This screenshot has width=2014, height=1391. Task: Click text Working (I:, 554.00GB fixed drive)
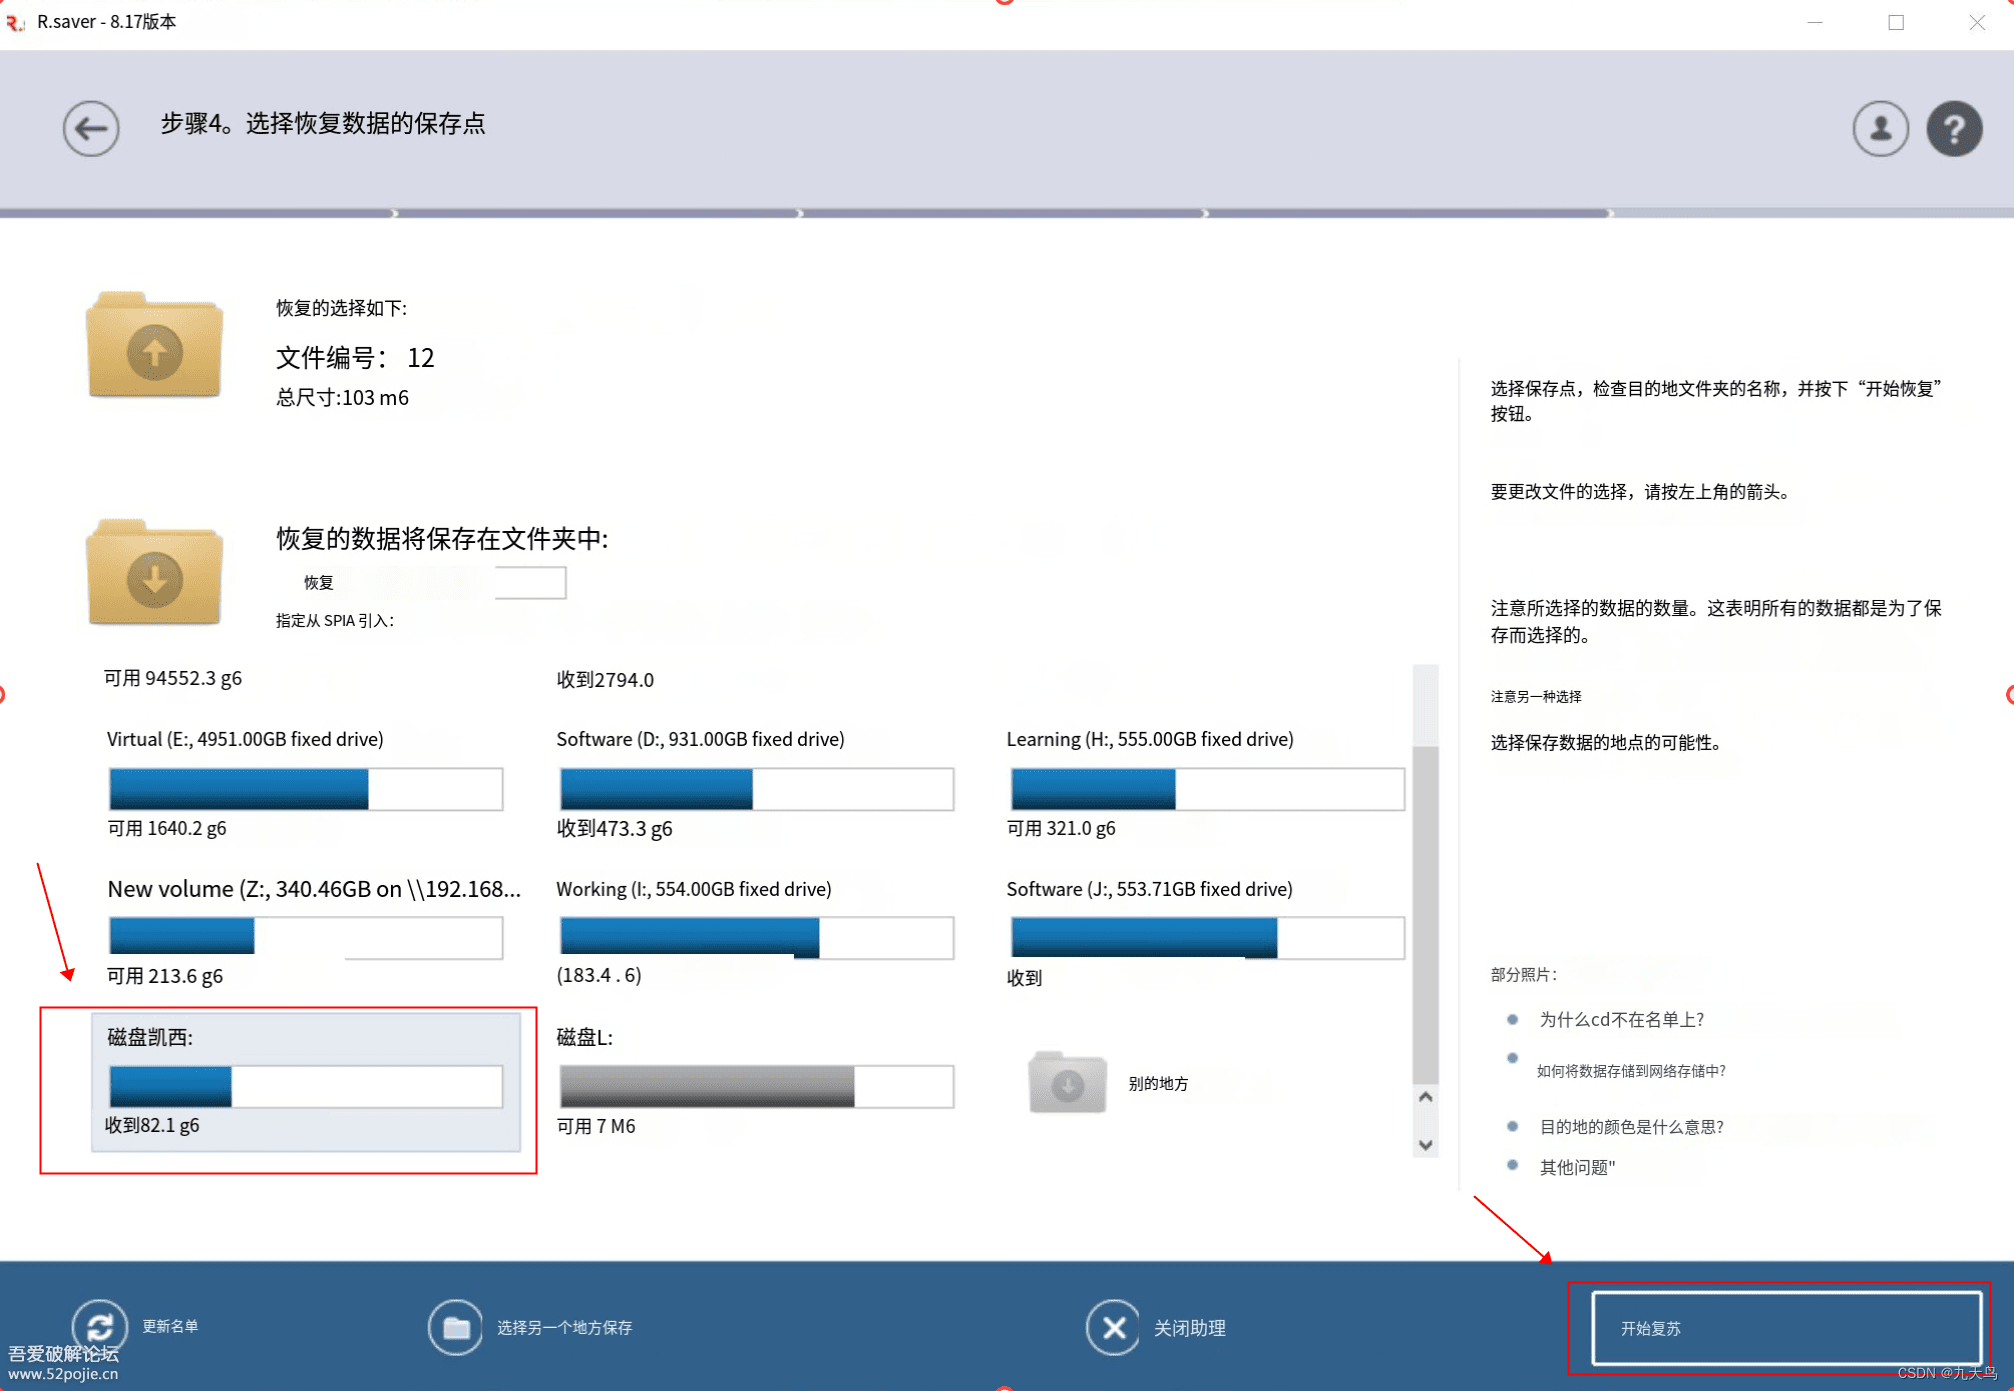click(x=694, y=889)
